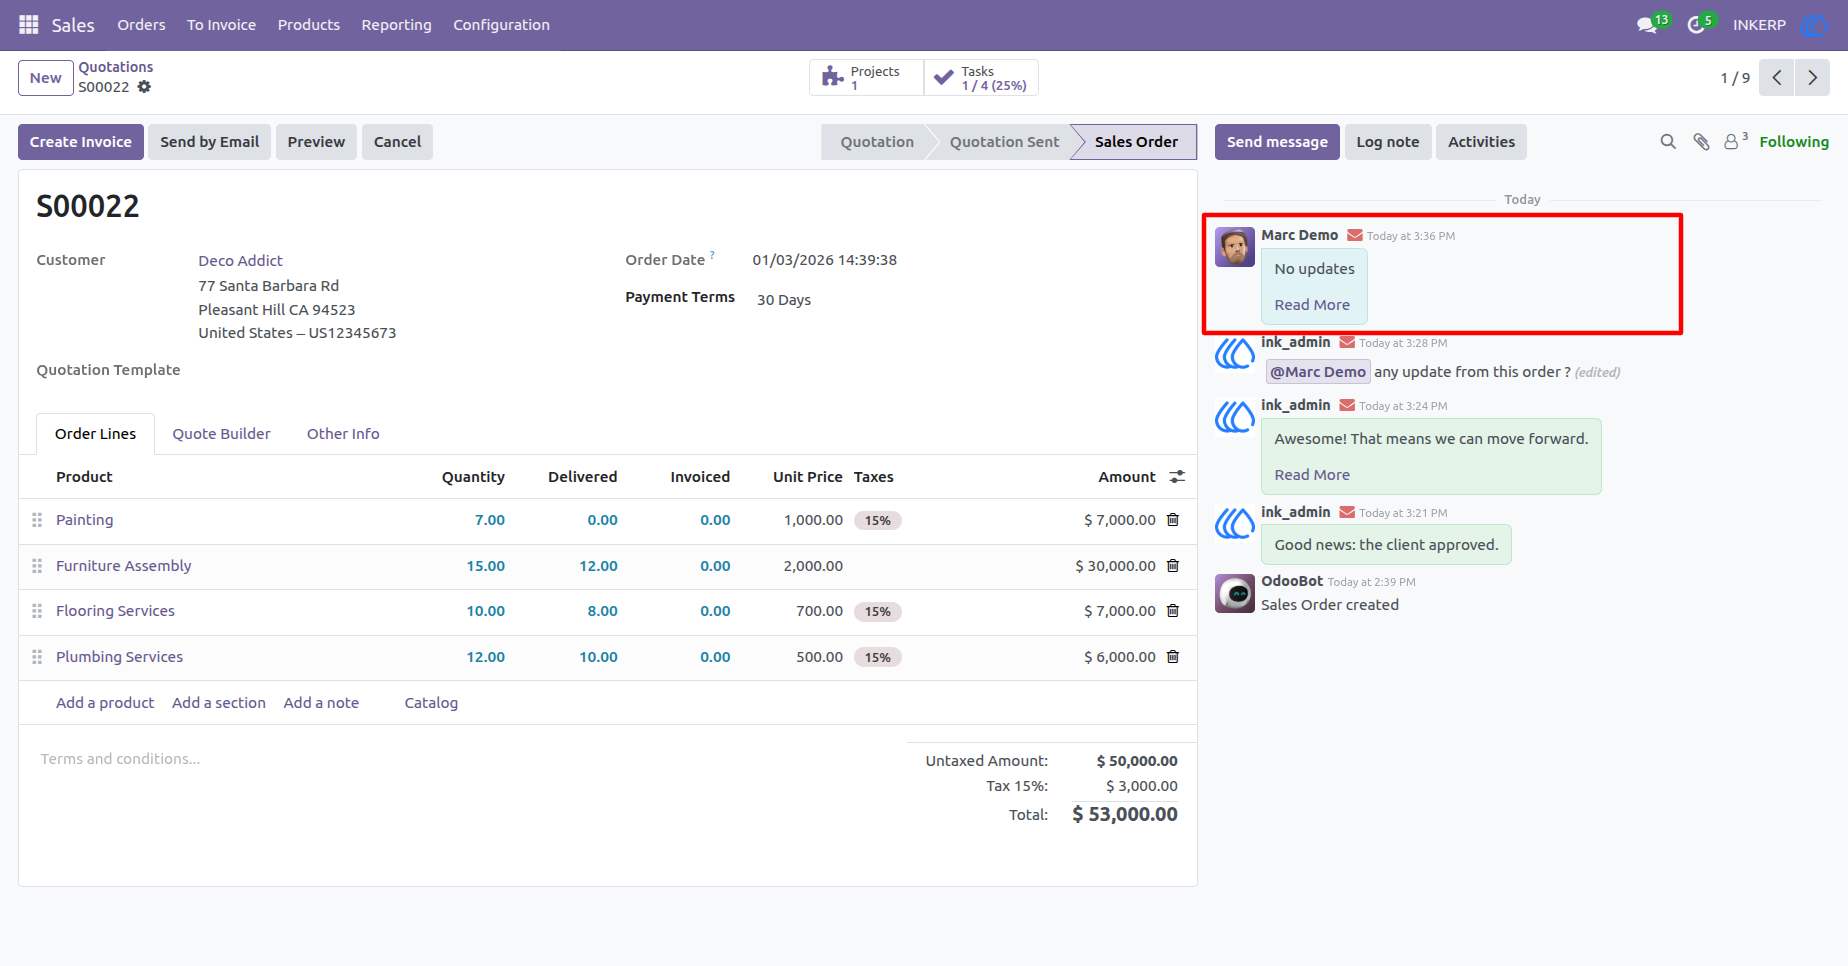Open the Tasks 1/4 smart button
Viewport: 1848px width, 966px height.
point(981,78)
